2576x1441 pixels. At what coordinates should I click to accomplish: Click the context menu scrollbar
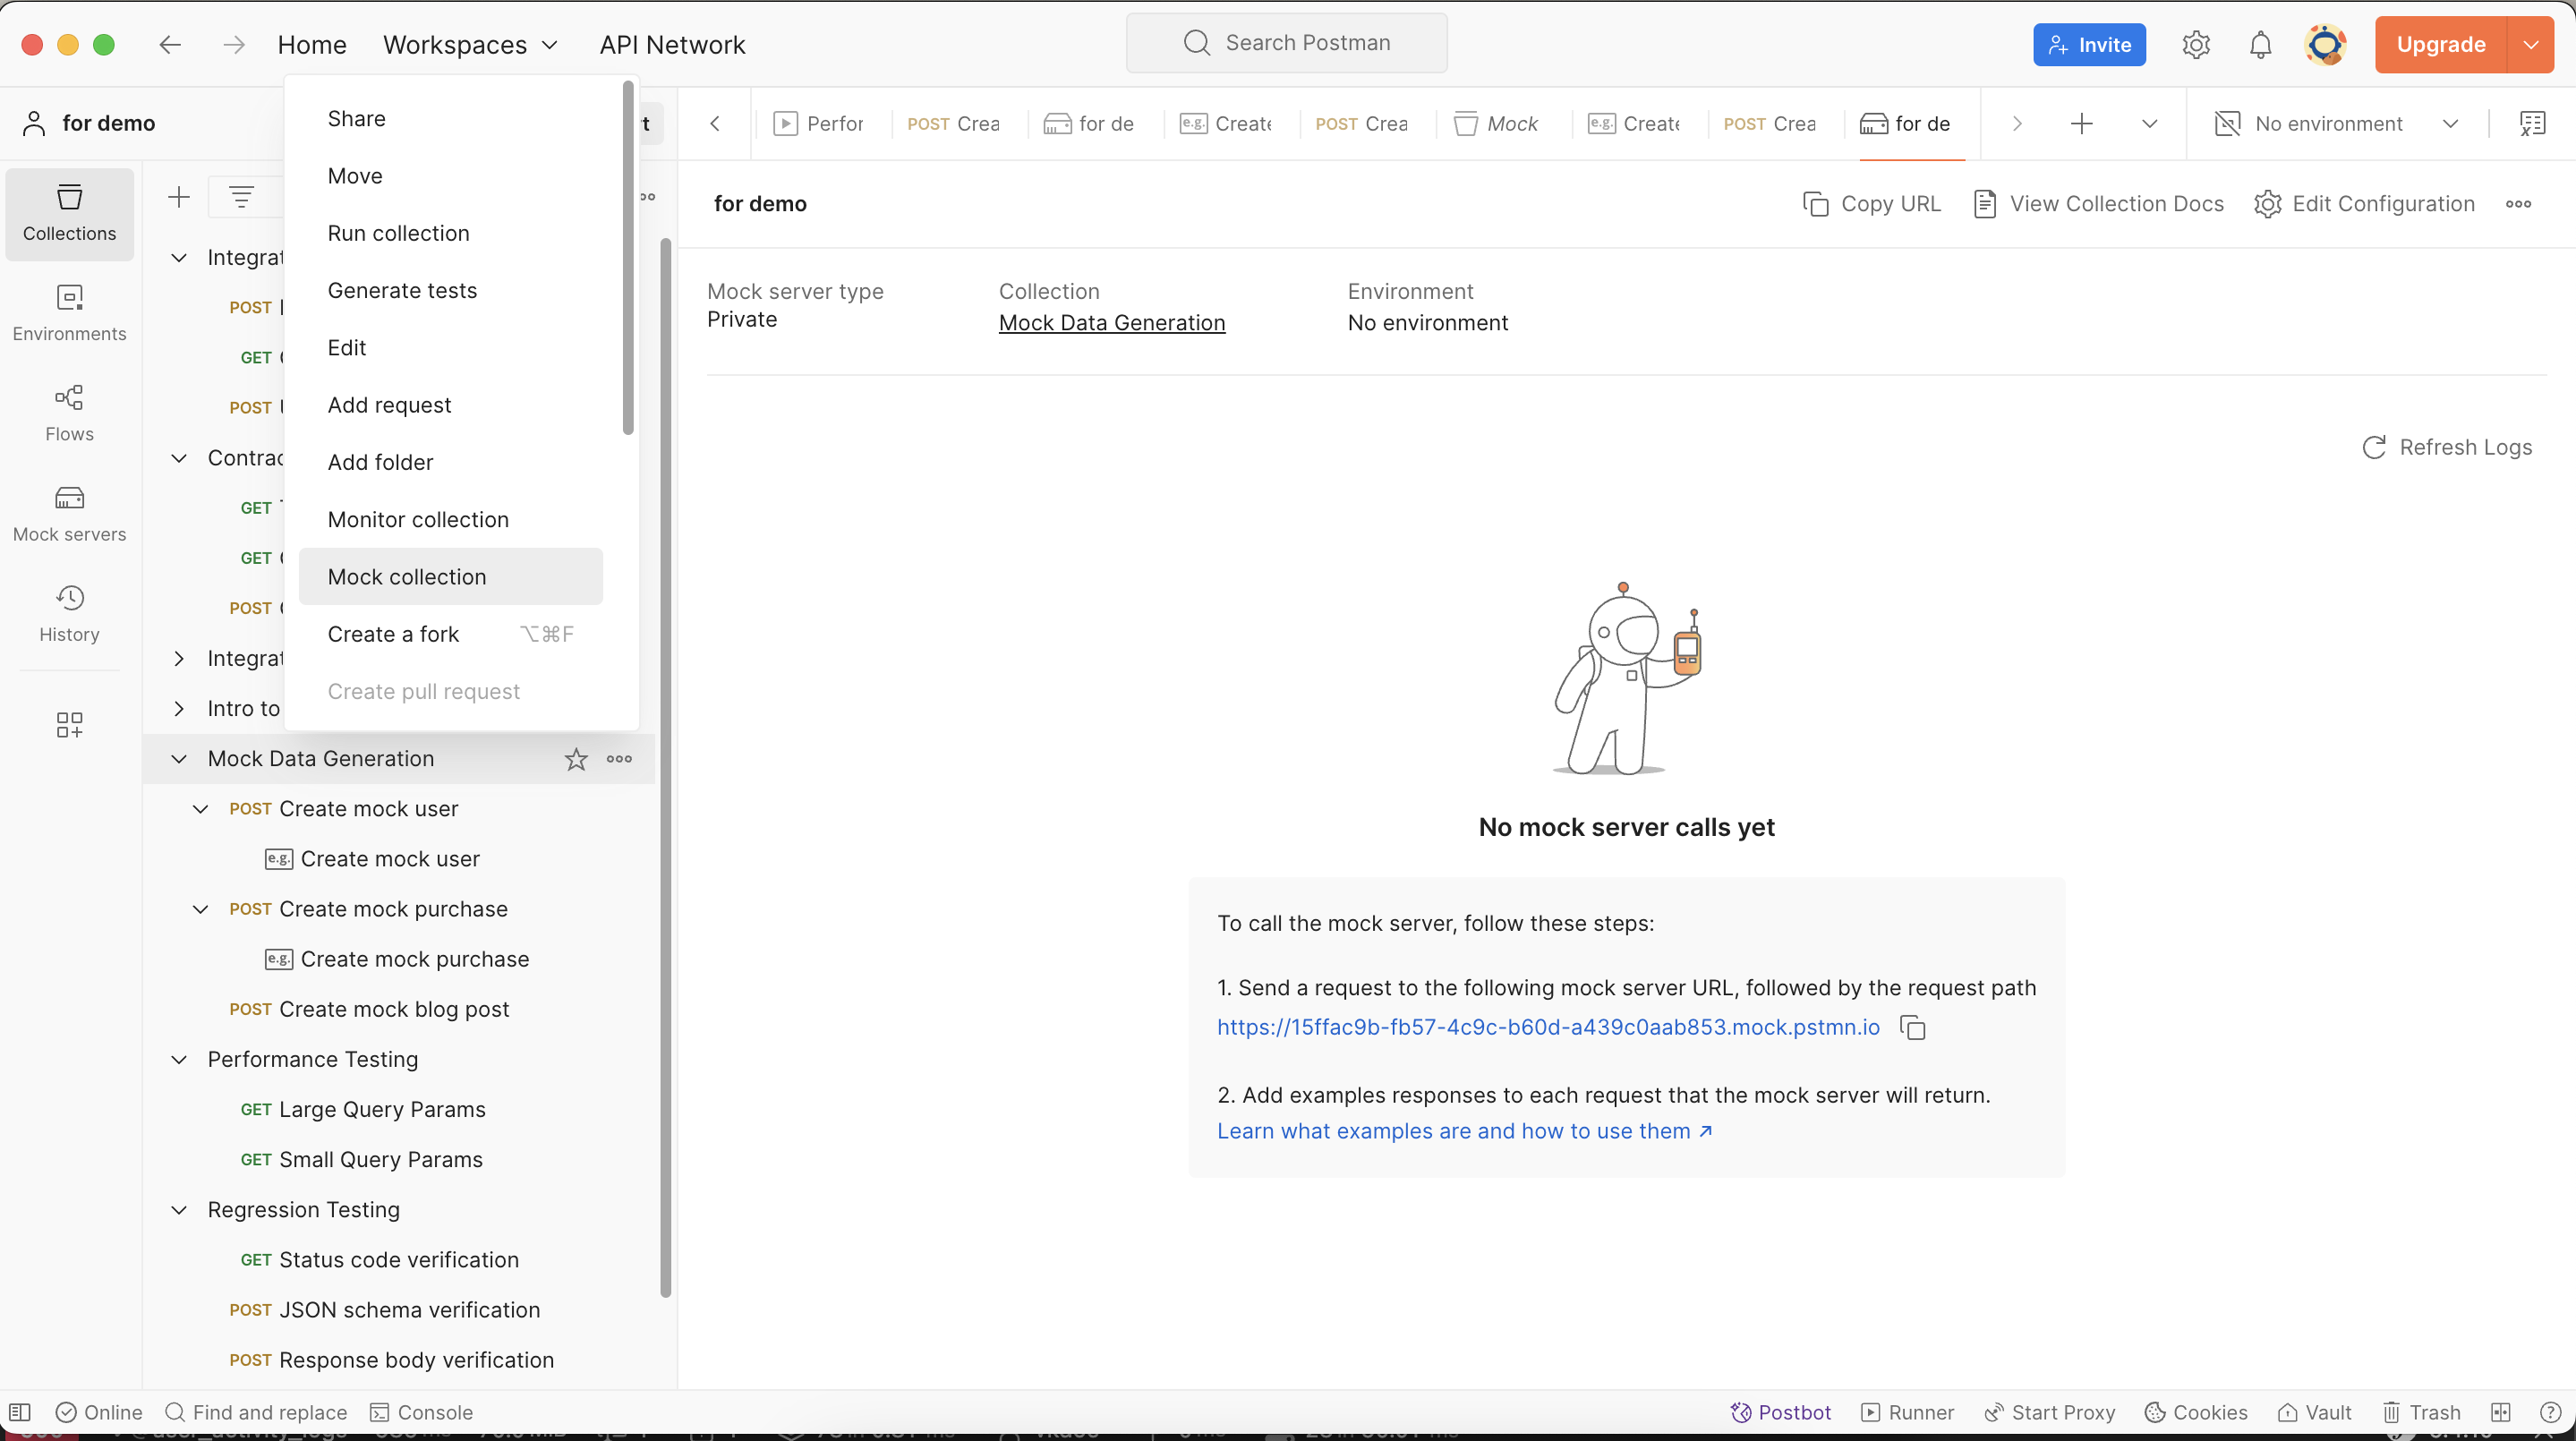pos(628,258)
